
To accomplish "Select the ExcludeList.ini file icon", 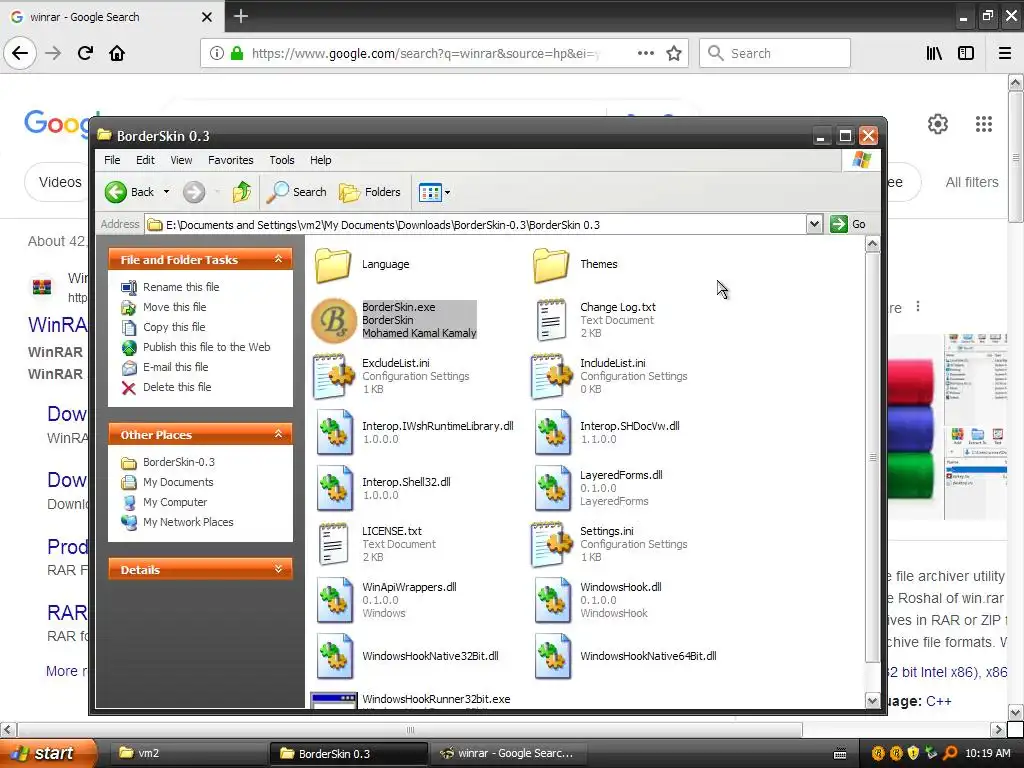I will [x=334, y=376].
